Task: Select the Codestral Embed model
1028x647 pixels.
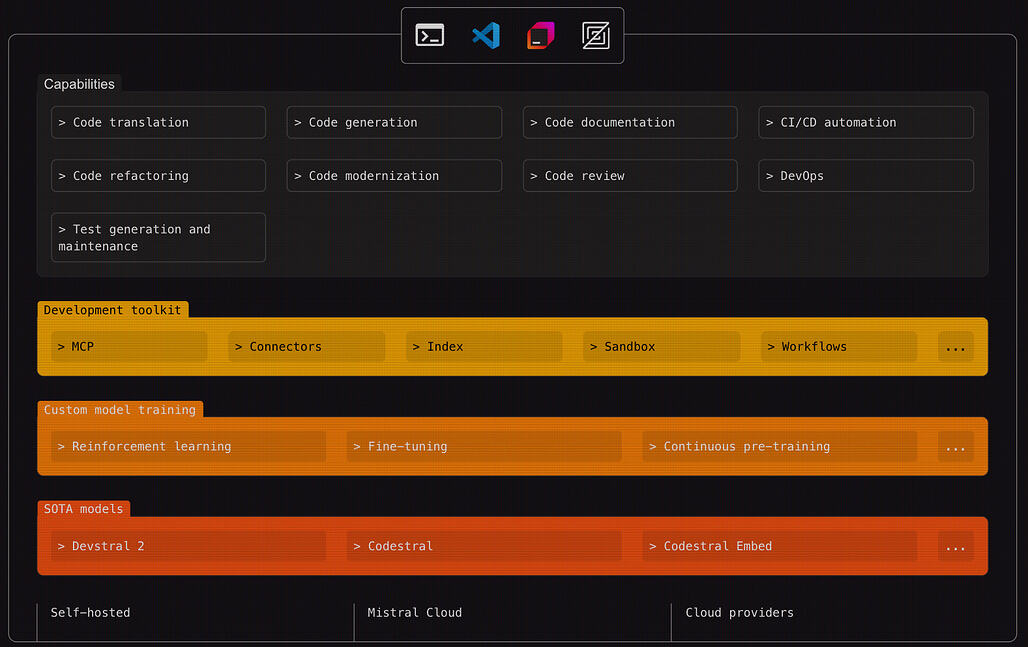Action: coord(780,546)
